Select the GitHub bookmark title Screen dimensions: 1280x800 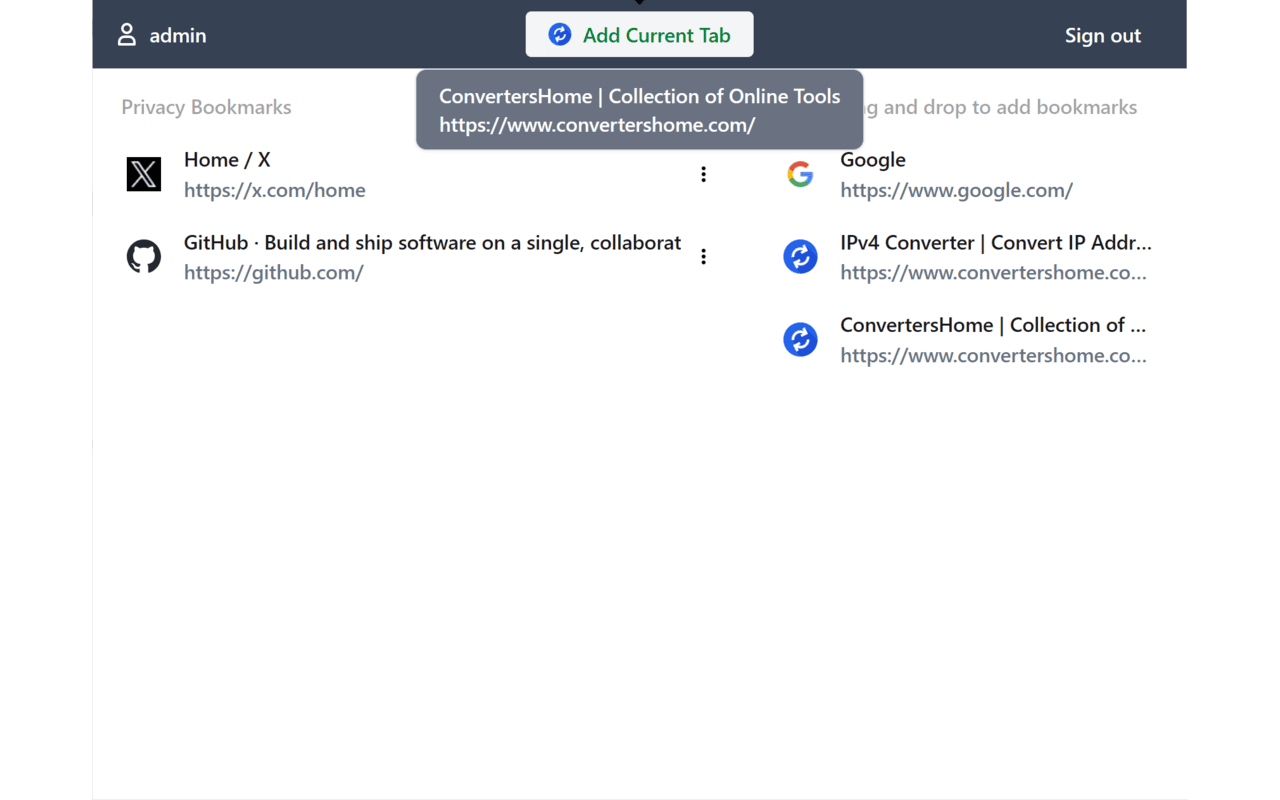[x=432, y=242]
